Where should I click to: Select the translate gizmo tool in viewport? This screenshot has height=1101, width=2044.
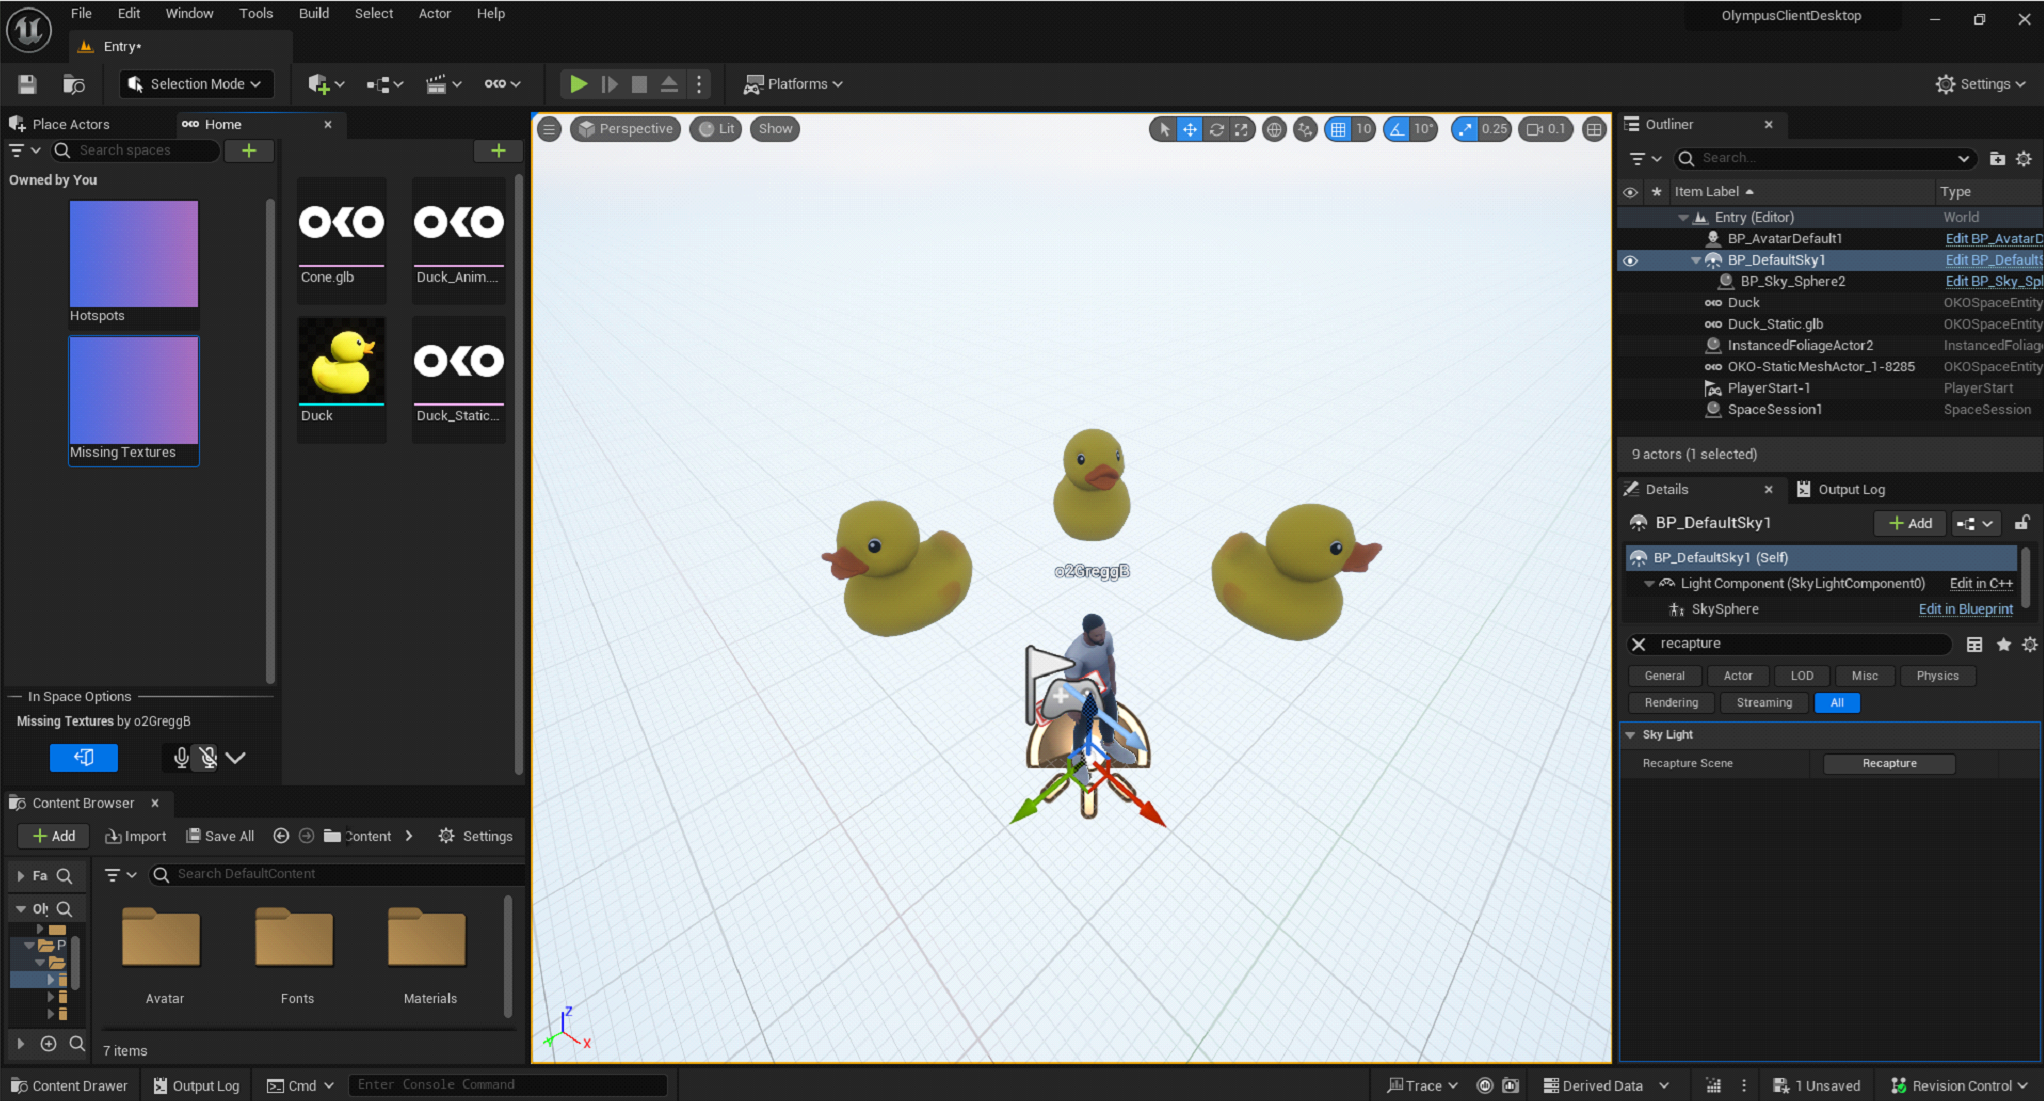click(x=1190, y=129)
